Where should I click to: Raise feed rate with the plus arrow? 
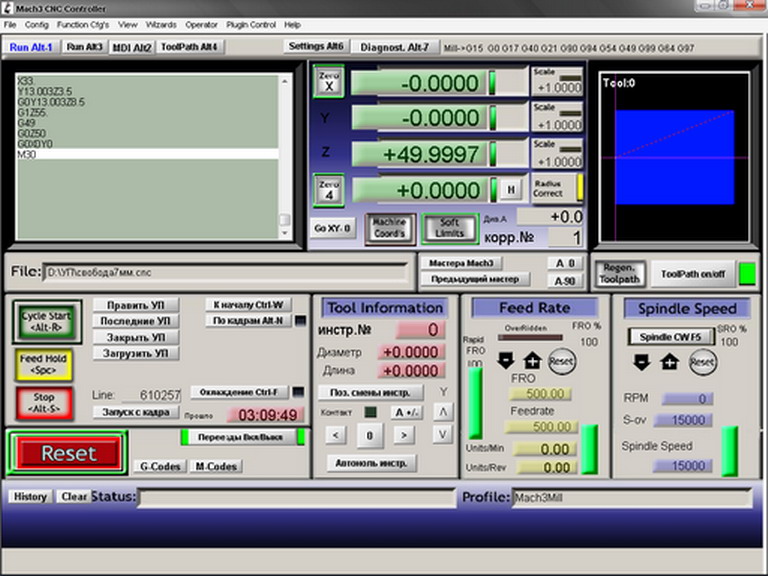coord(532,361)
